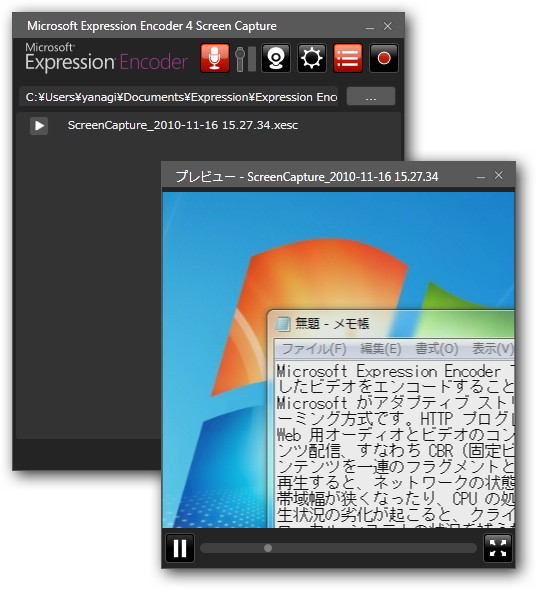Minimize the Screen Capture main window
536x589 pixels.
[370, 27]
